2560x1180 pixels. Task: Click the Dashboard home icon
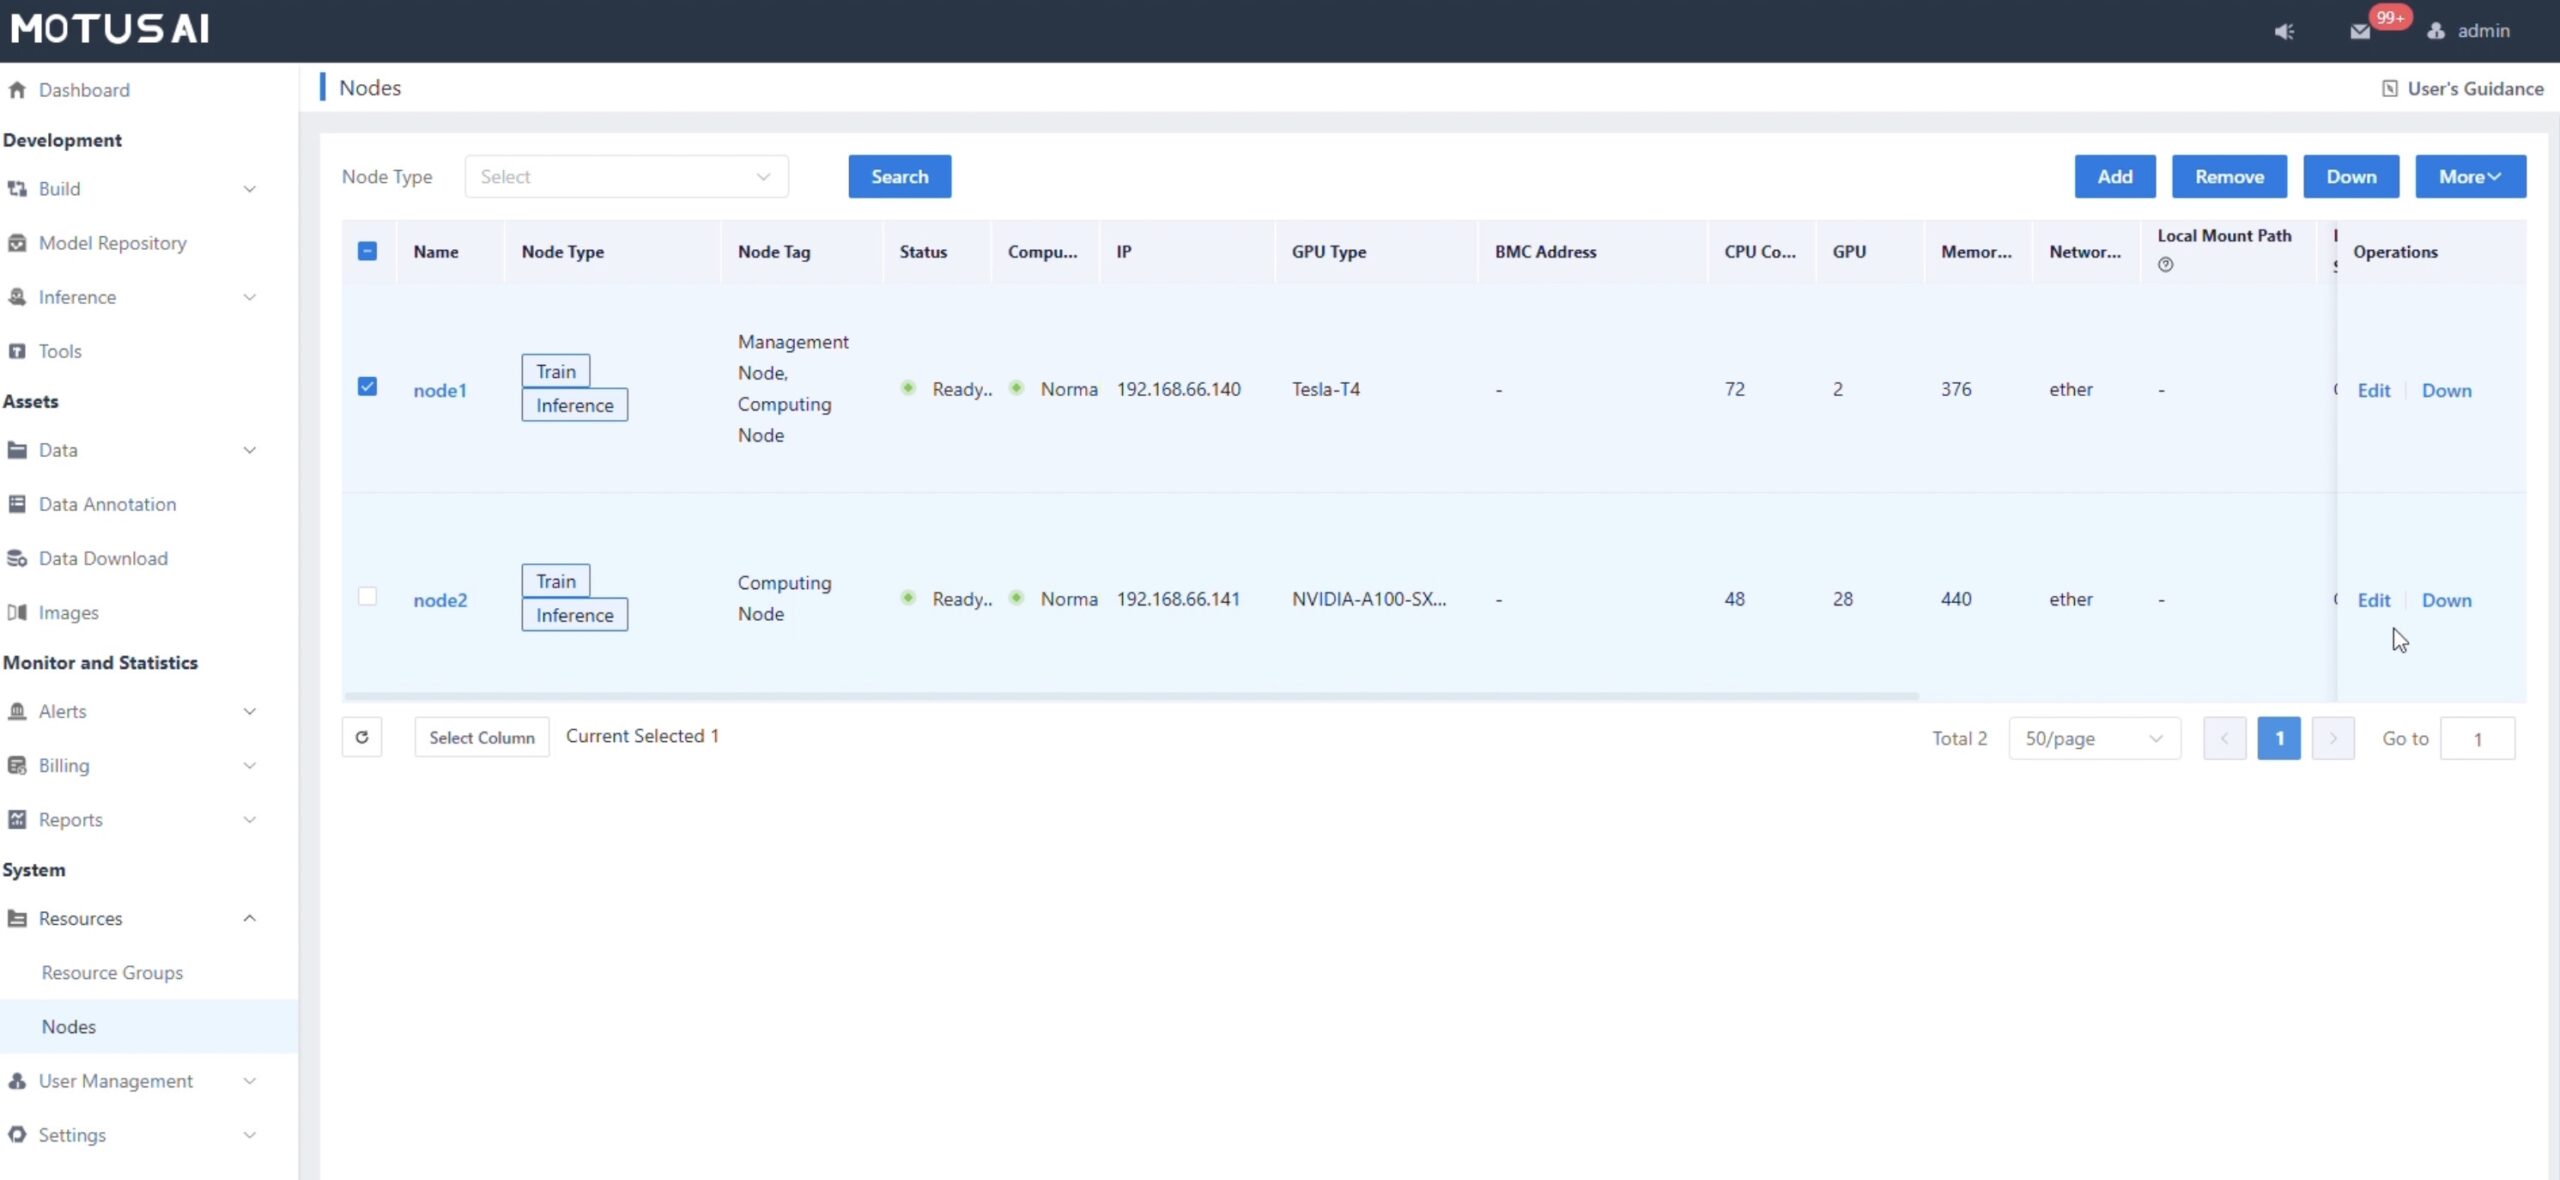click(17, 90)
